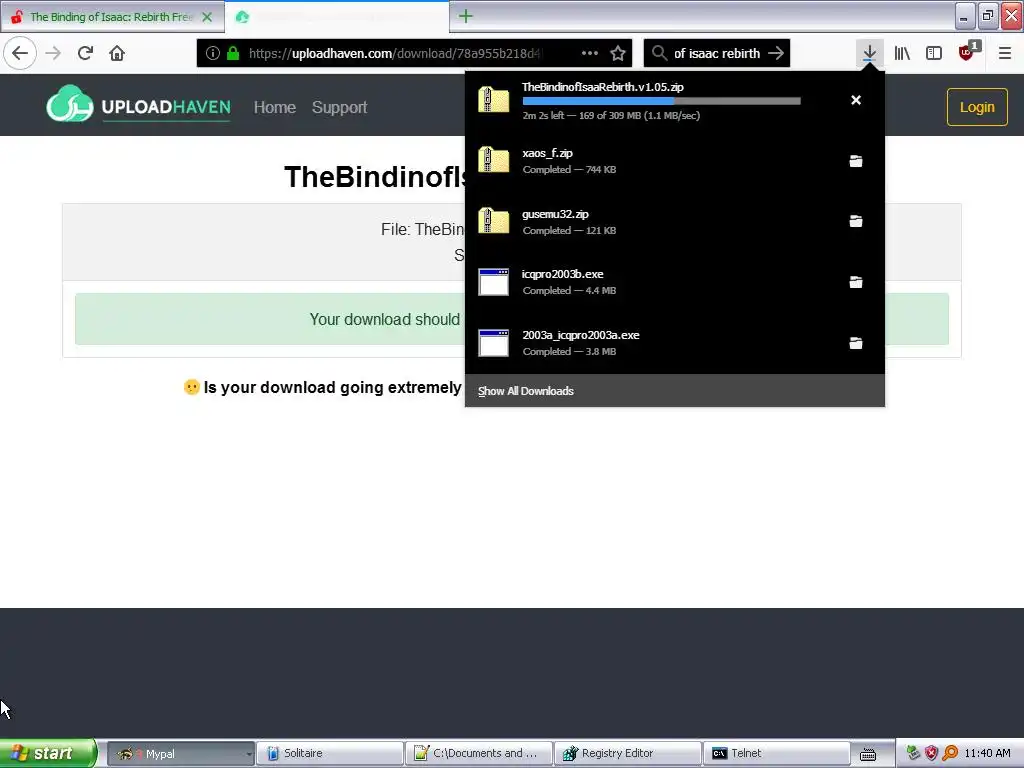This screenshot has width=1024, height=768.
Task: Reload the current page
Action: click(85, 53)
